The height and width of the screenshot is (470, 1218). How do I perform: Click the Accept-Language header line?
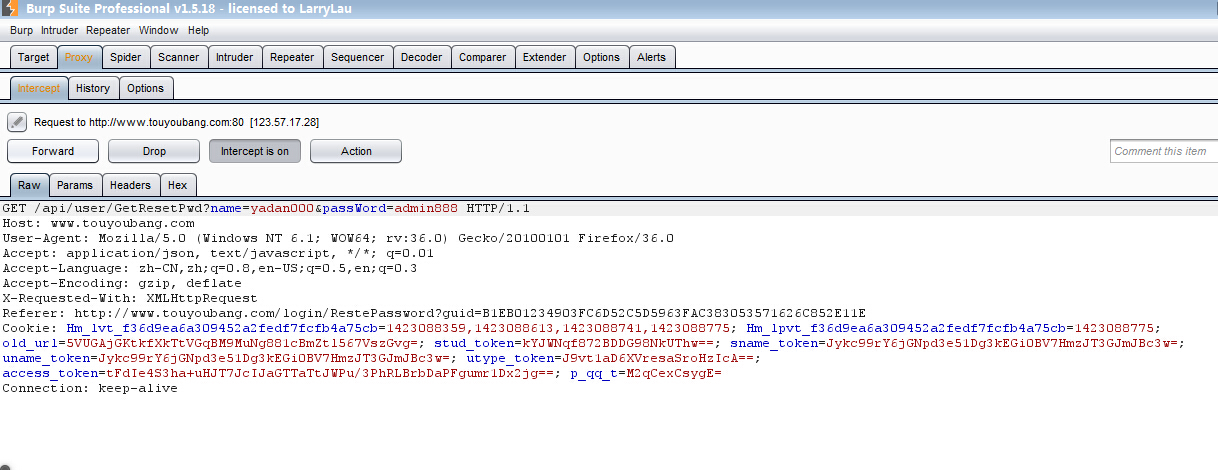[x=210, y=268]
